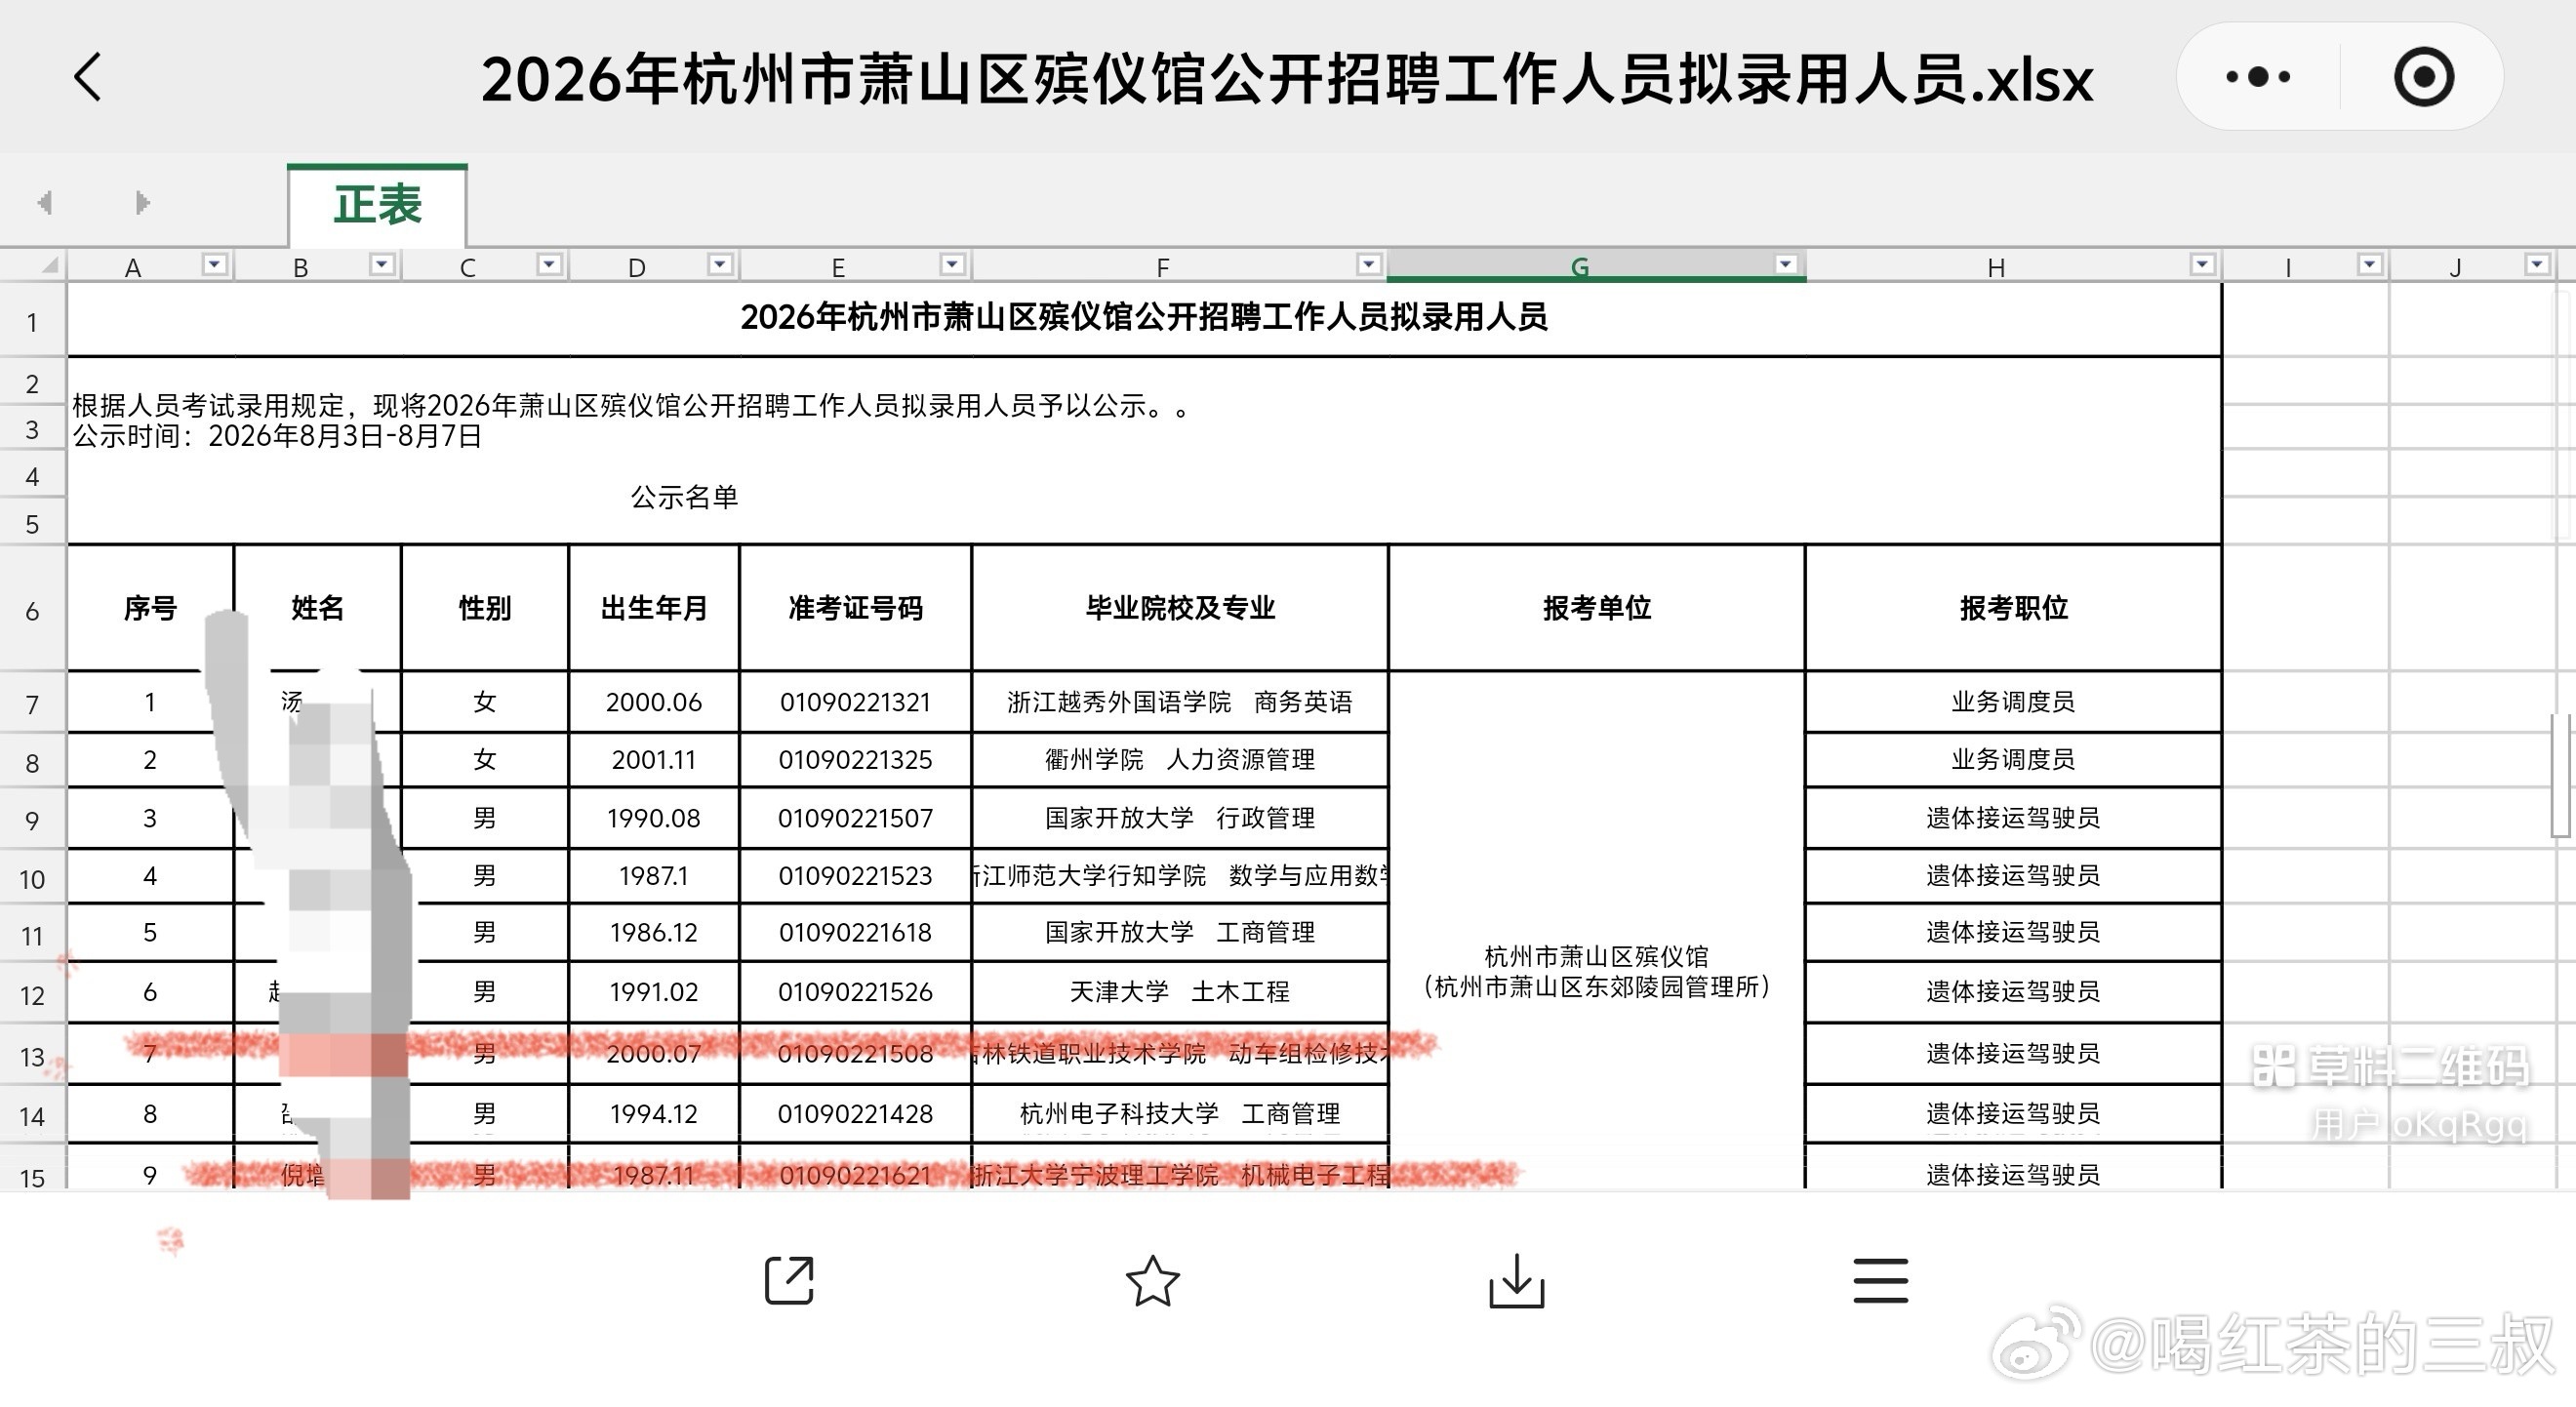Click the 出生年月 header cell
The image size is (2576, 1407).
pyautogui.click(x=654, y=608)
